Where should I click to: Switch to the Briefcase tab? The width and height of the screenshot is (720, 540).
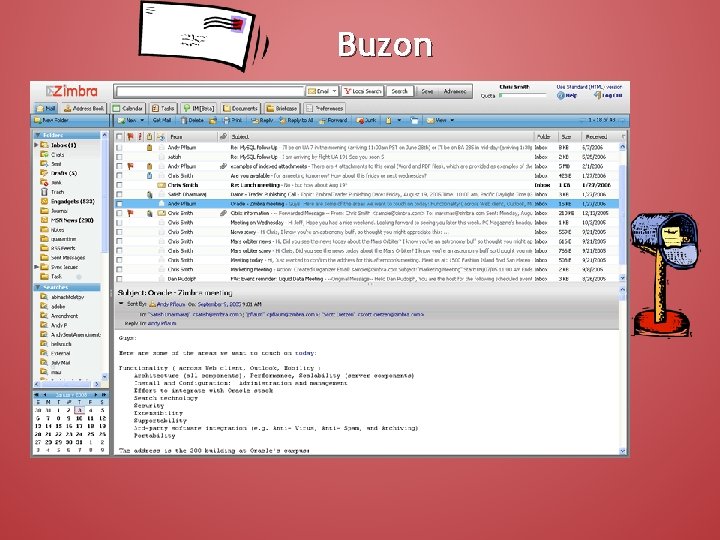[281, 108]
